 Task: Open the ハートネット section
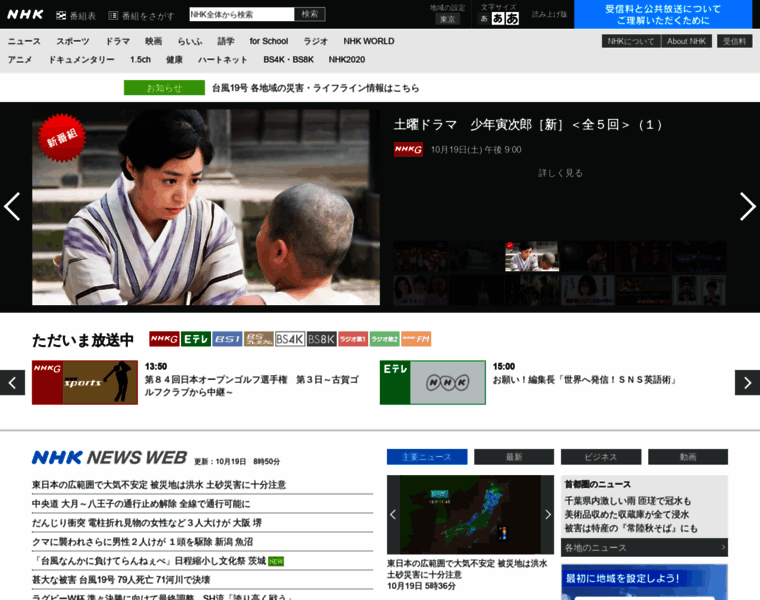[223, 60]
